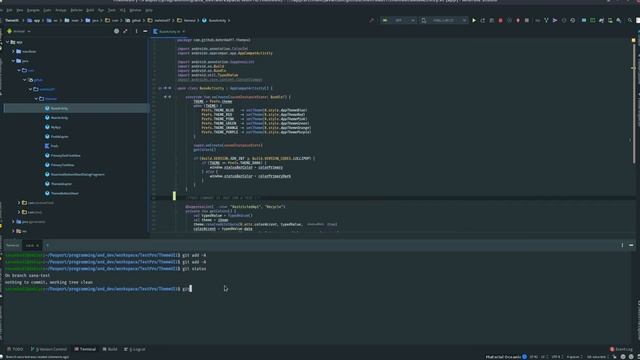
Task: Expand the com (test) package
Action: point(19,212)
